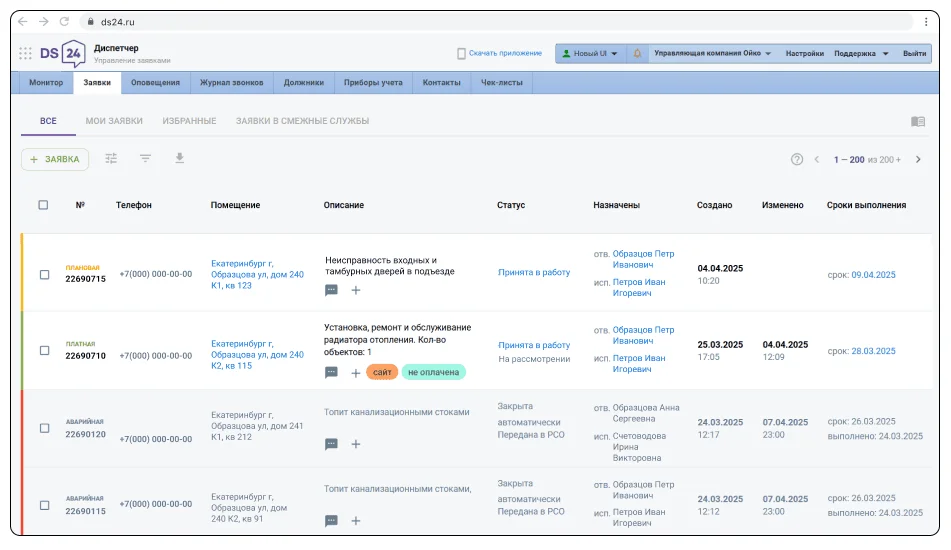This screenshot has height=550, width=951.
Task: Click browser forward arrow
Action: pyautogui.click(x=44, y=22)
